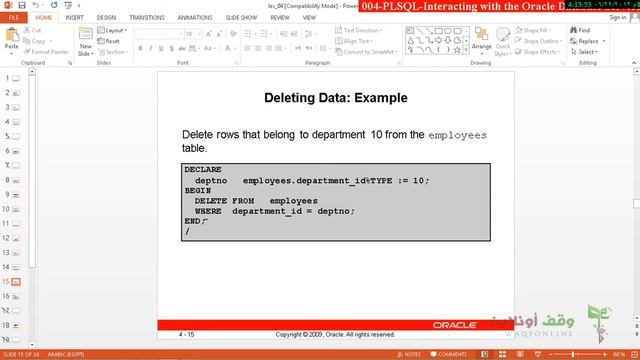Toggle Underline formatting
640x360 pixels.
coord(161,49)
